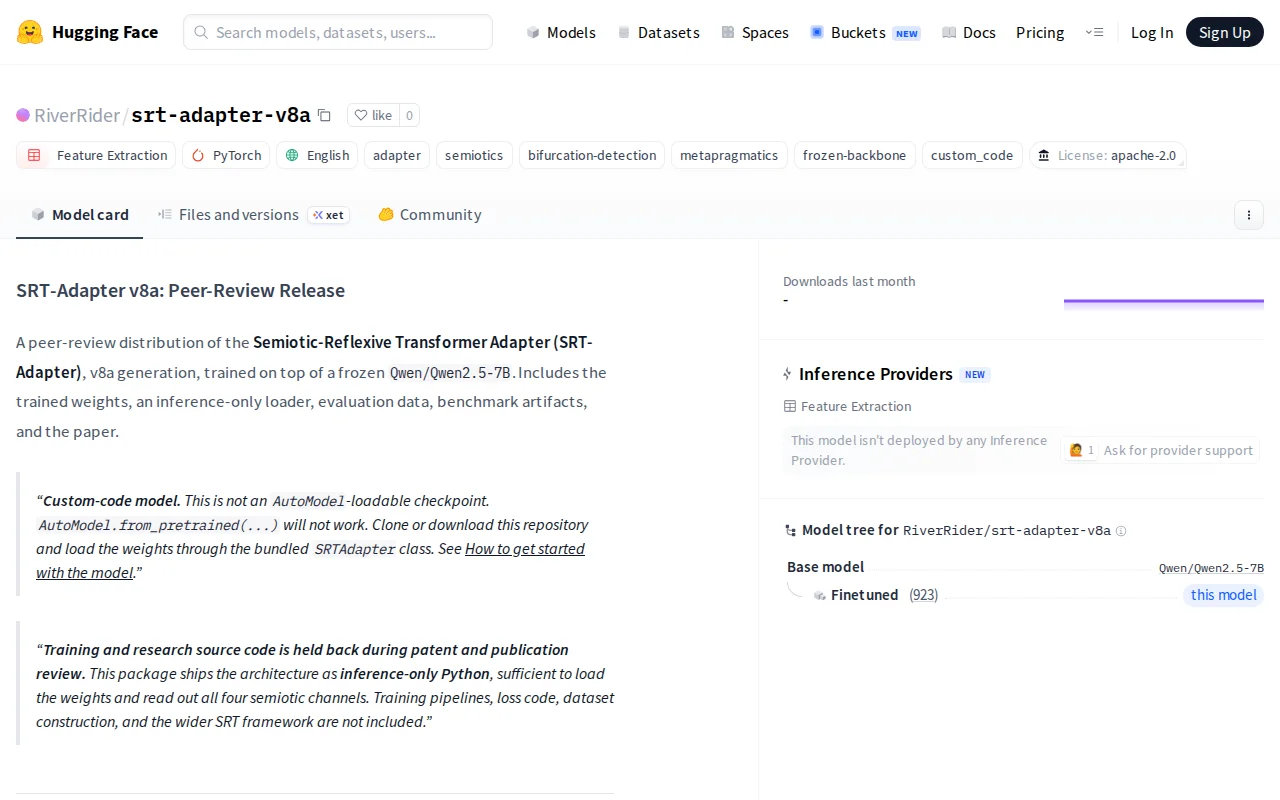Click the apache-2.0 license tag
Image resolution: width=1280 pixels, height=800 pixels.
tap(1108, 155)
